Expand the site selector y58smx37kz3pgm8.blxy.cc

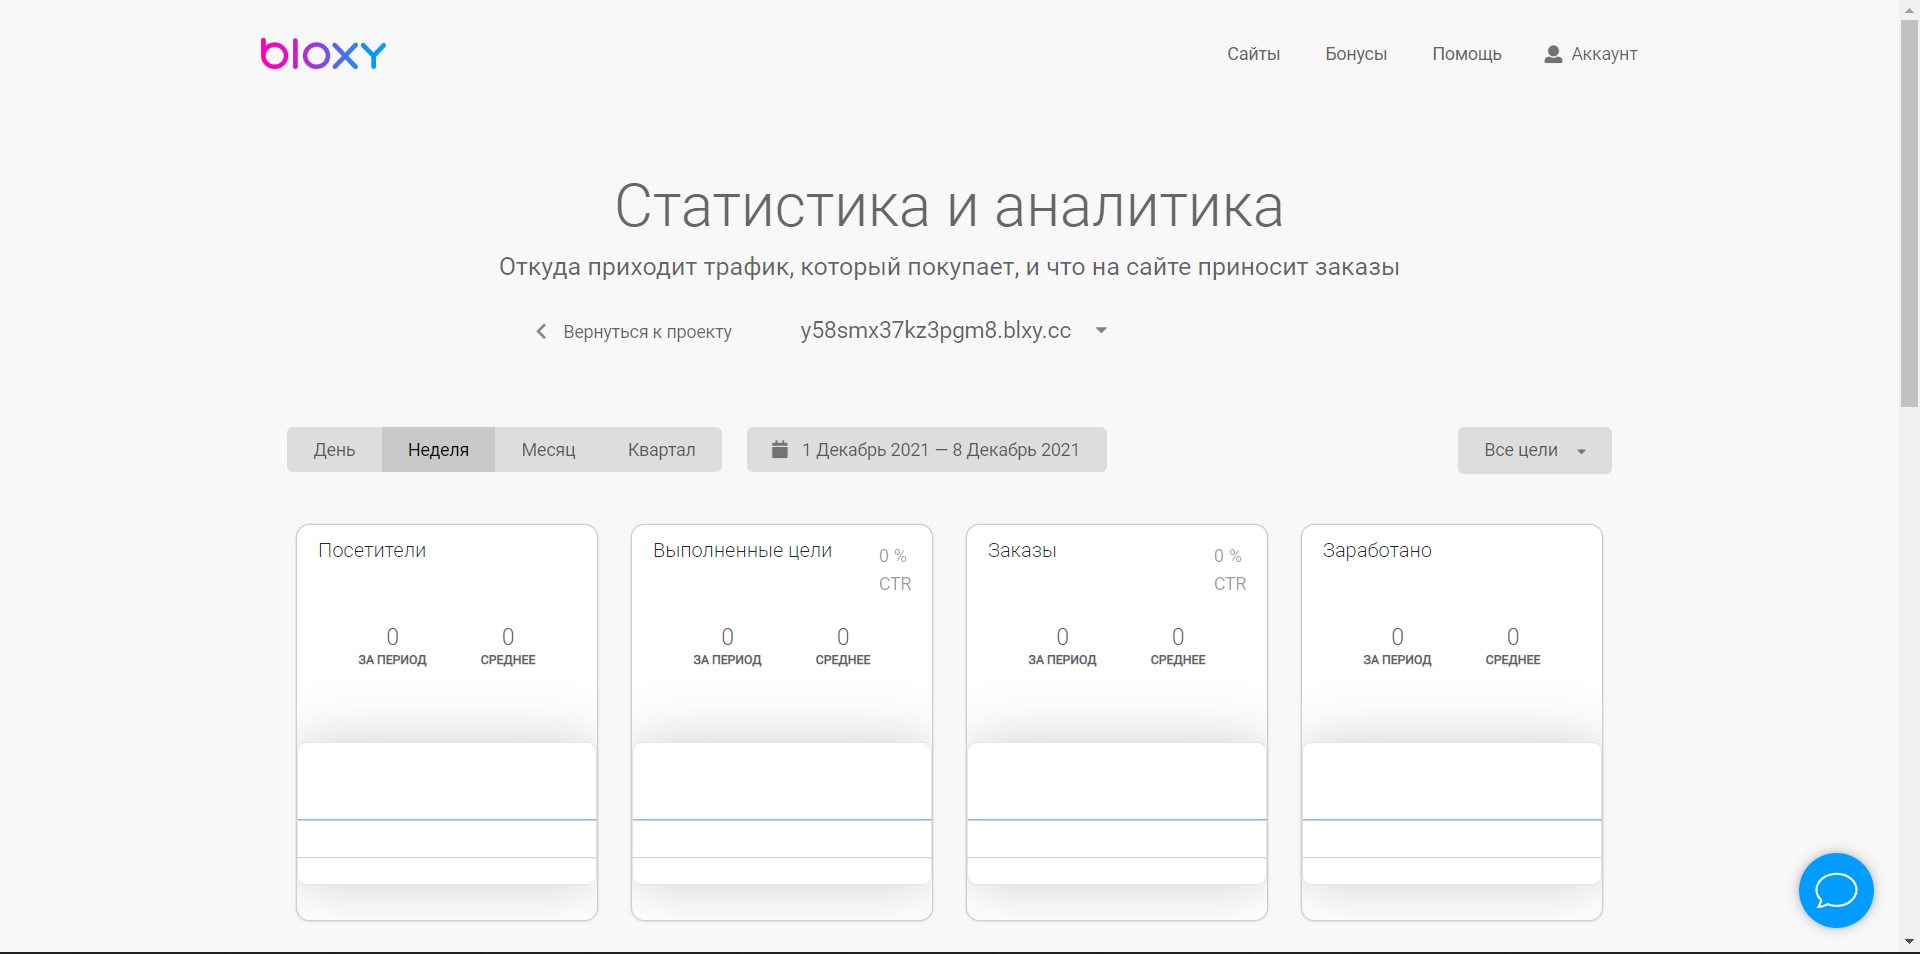953,331
